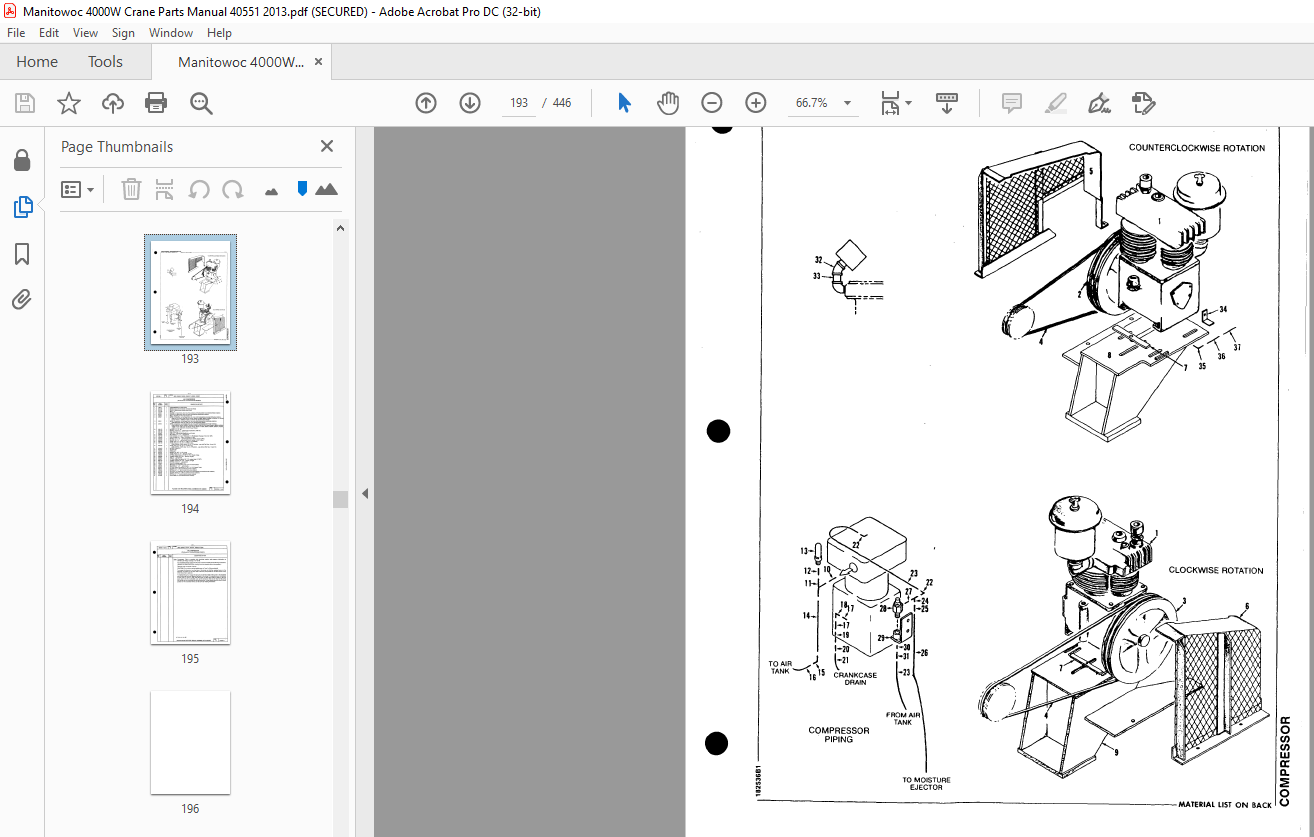
Task: Switch to the Home tab
Action: [37, 62]
